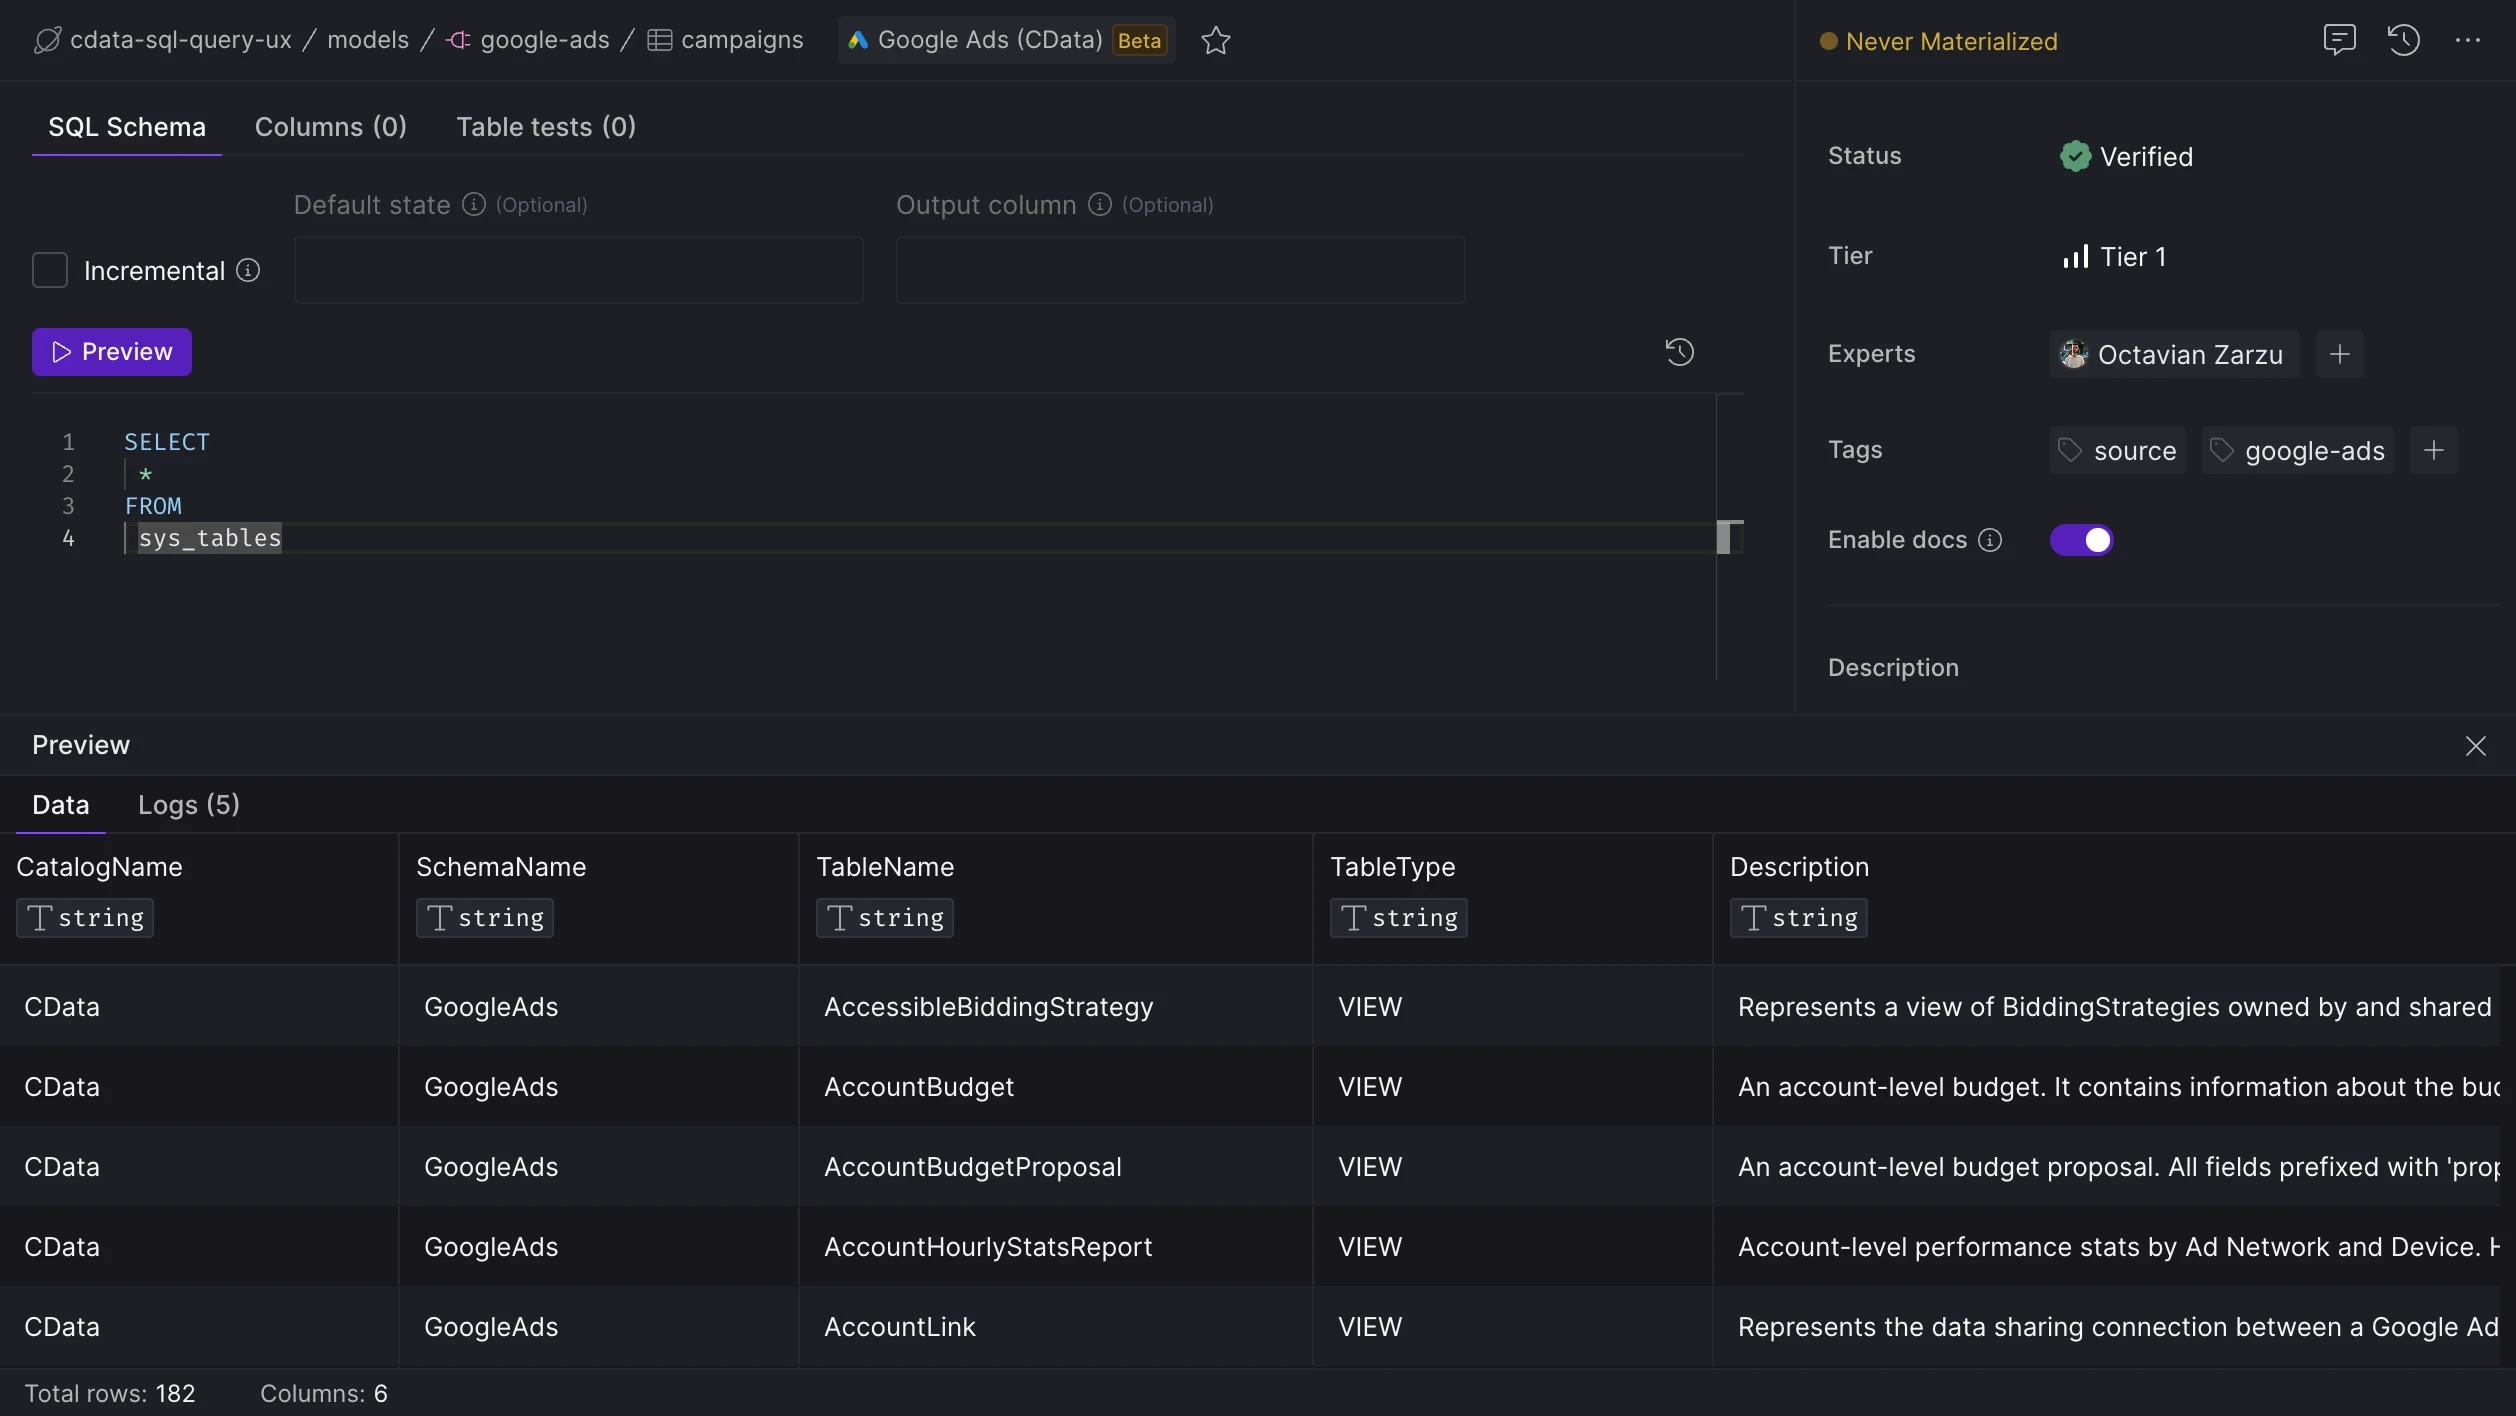Open the comments icon in header
Viewport: 2516px width, 1416px height.
[2339, 40]
